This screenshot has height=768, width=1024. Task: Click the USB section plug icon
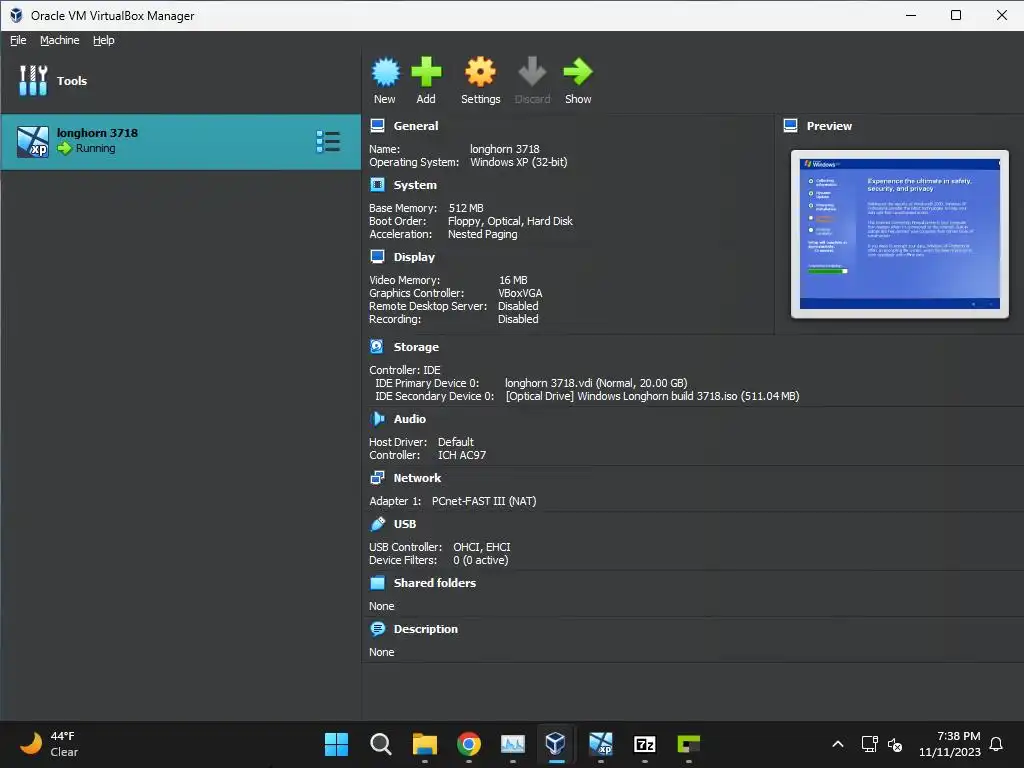pos(377,524)
